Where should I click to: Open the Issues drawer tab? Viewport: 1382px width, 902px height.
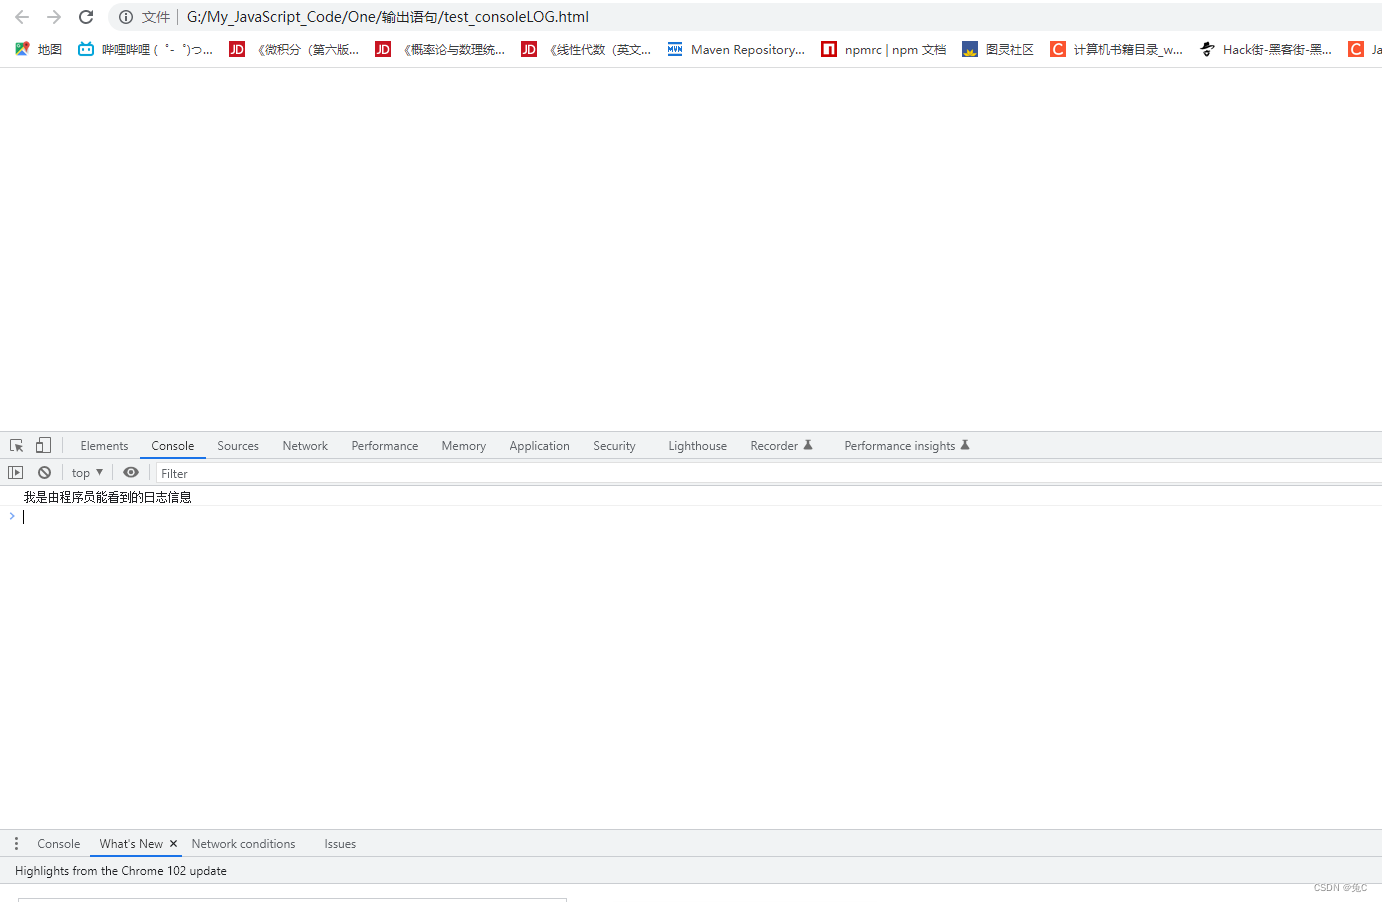click(340, 844)
